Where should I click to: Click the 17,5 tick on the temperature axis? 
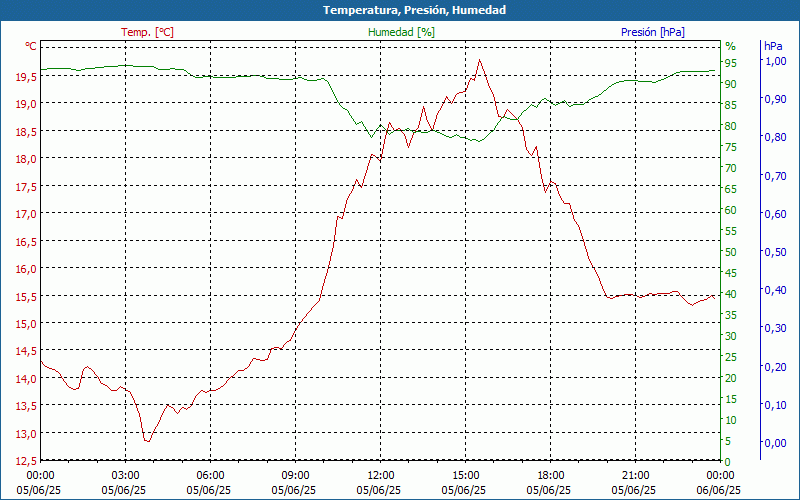pos(26,187)
